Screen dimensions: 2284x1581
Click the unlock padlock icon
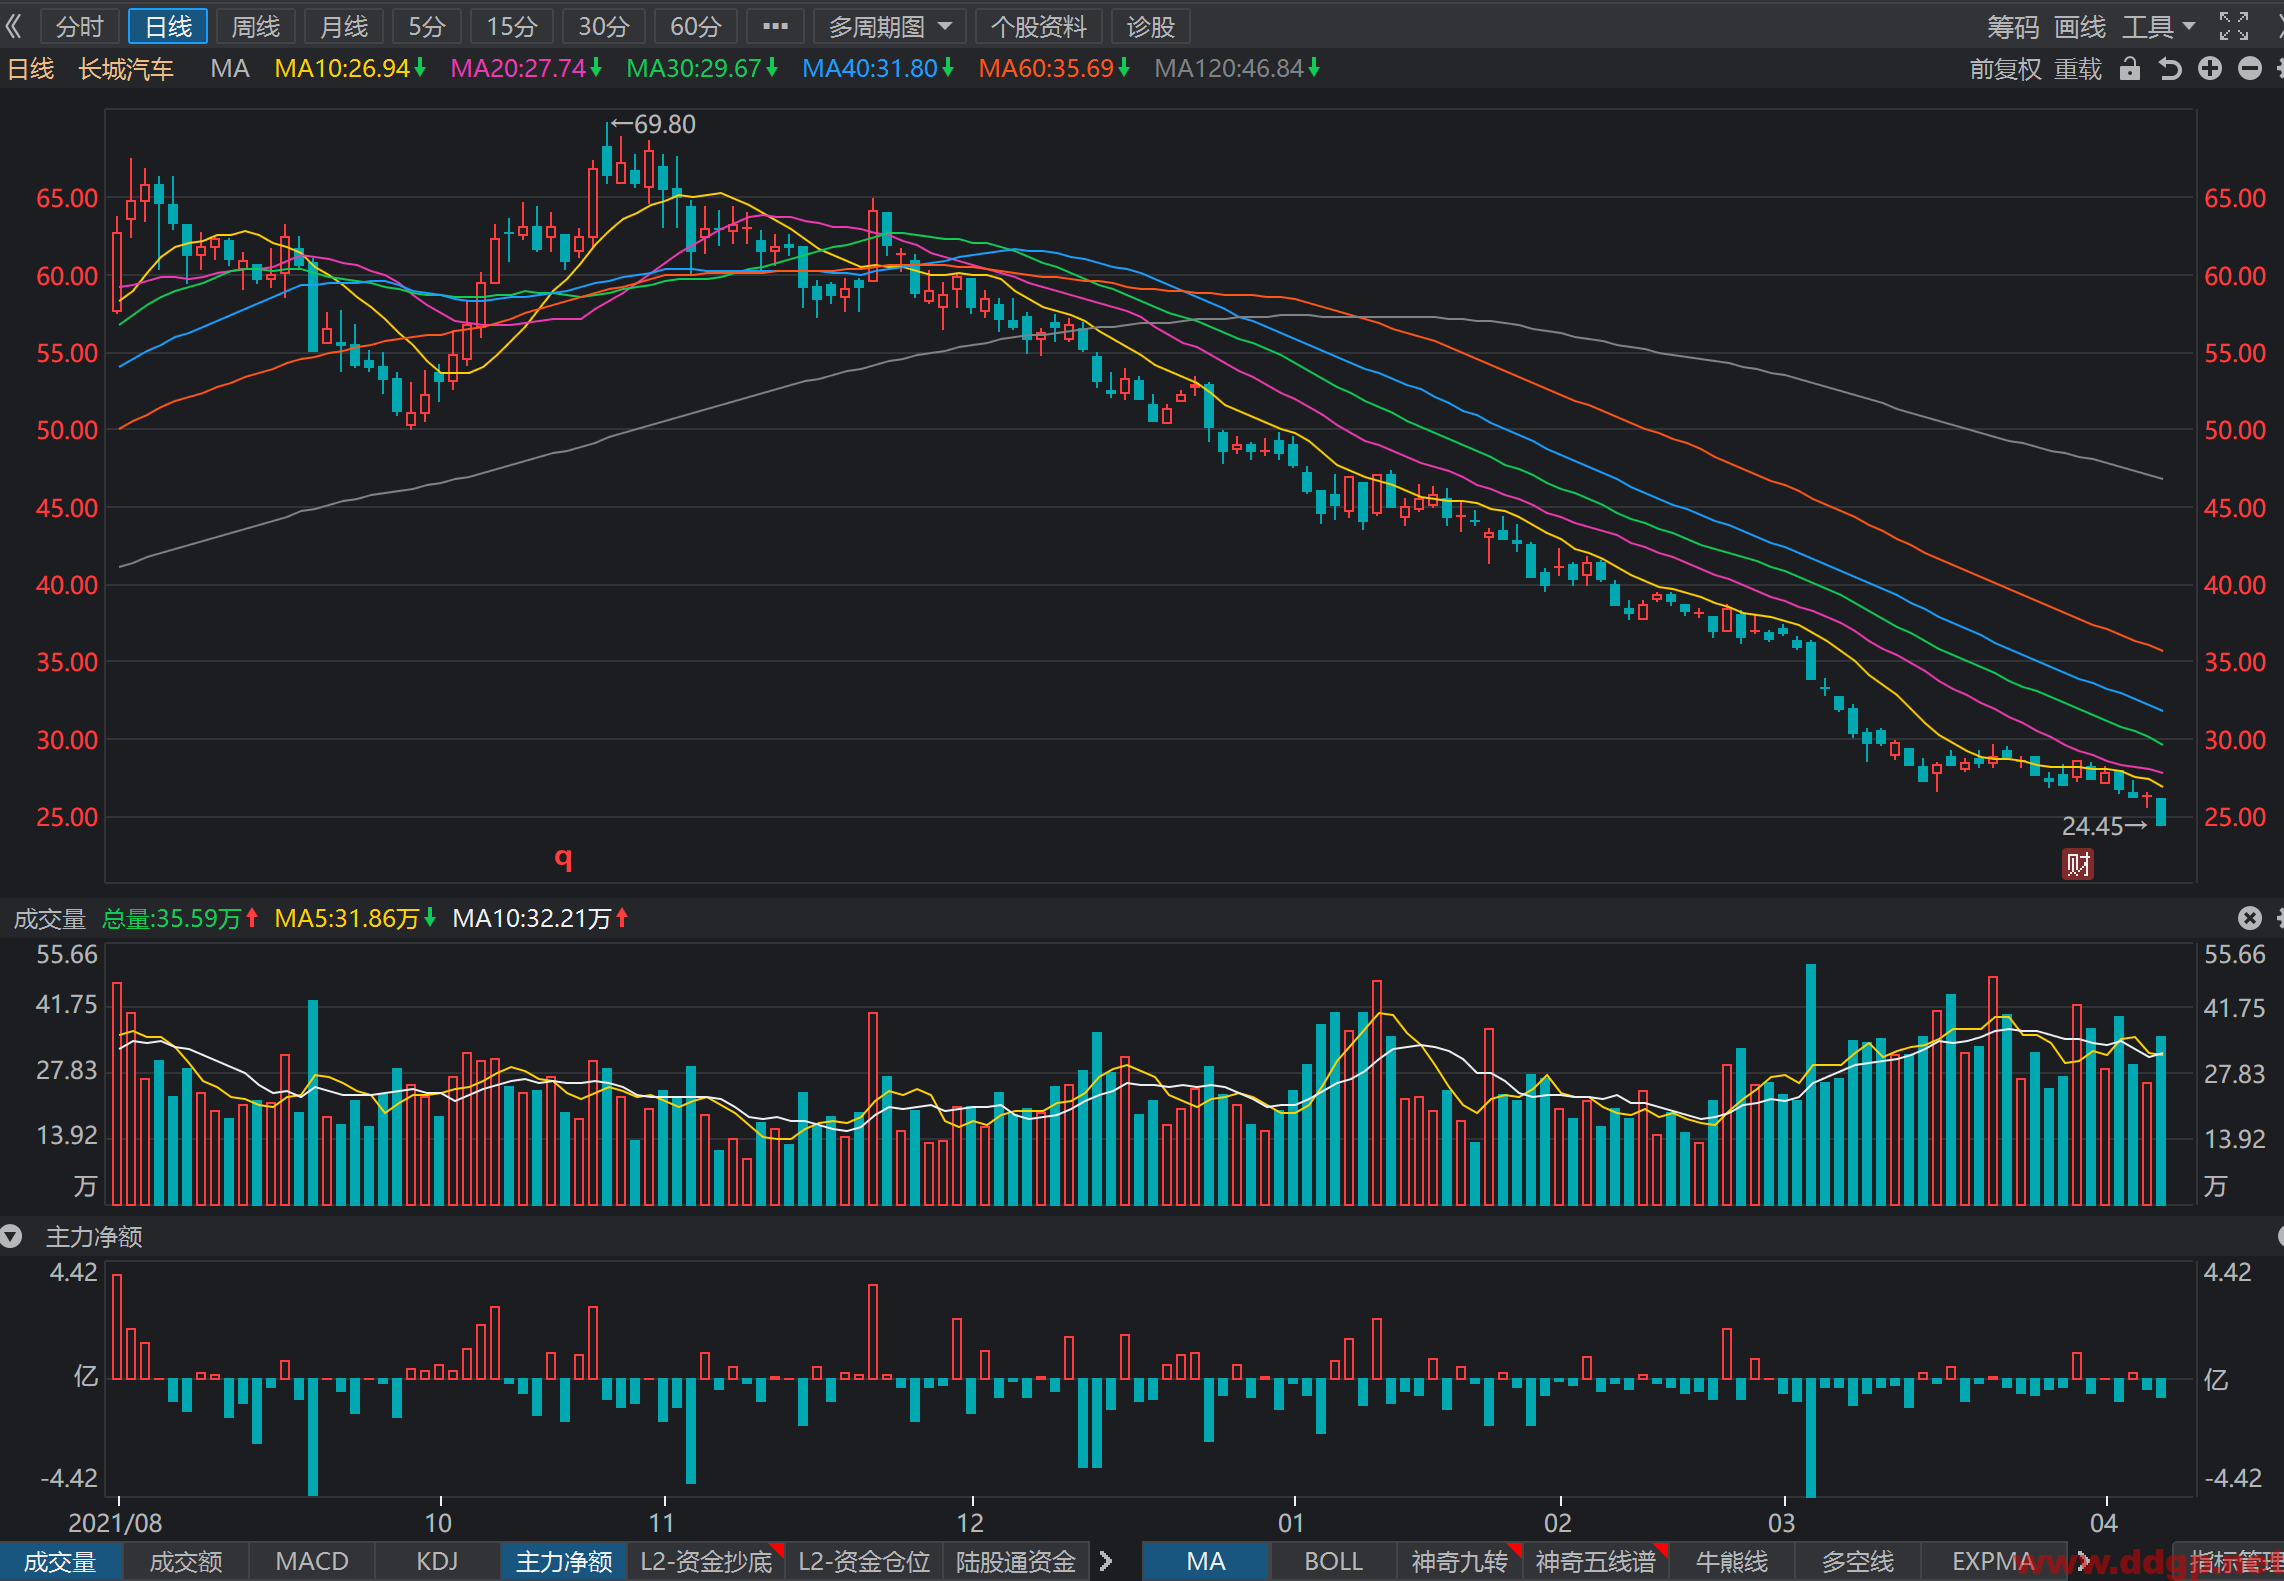tap(2130, 69)
